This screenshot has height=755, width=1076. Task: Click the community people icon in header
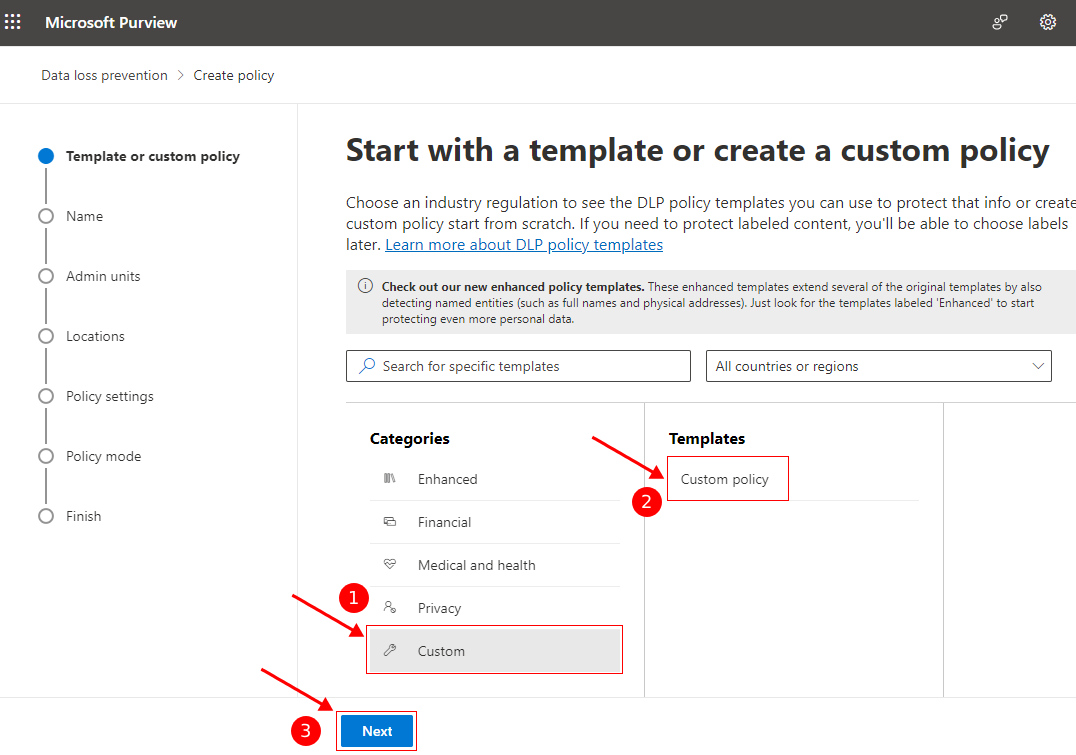(x=999, y=22)
